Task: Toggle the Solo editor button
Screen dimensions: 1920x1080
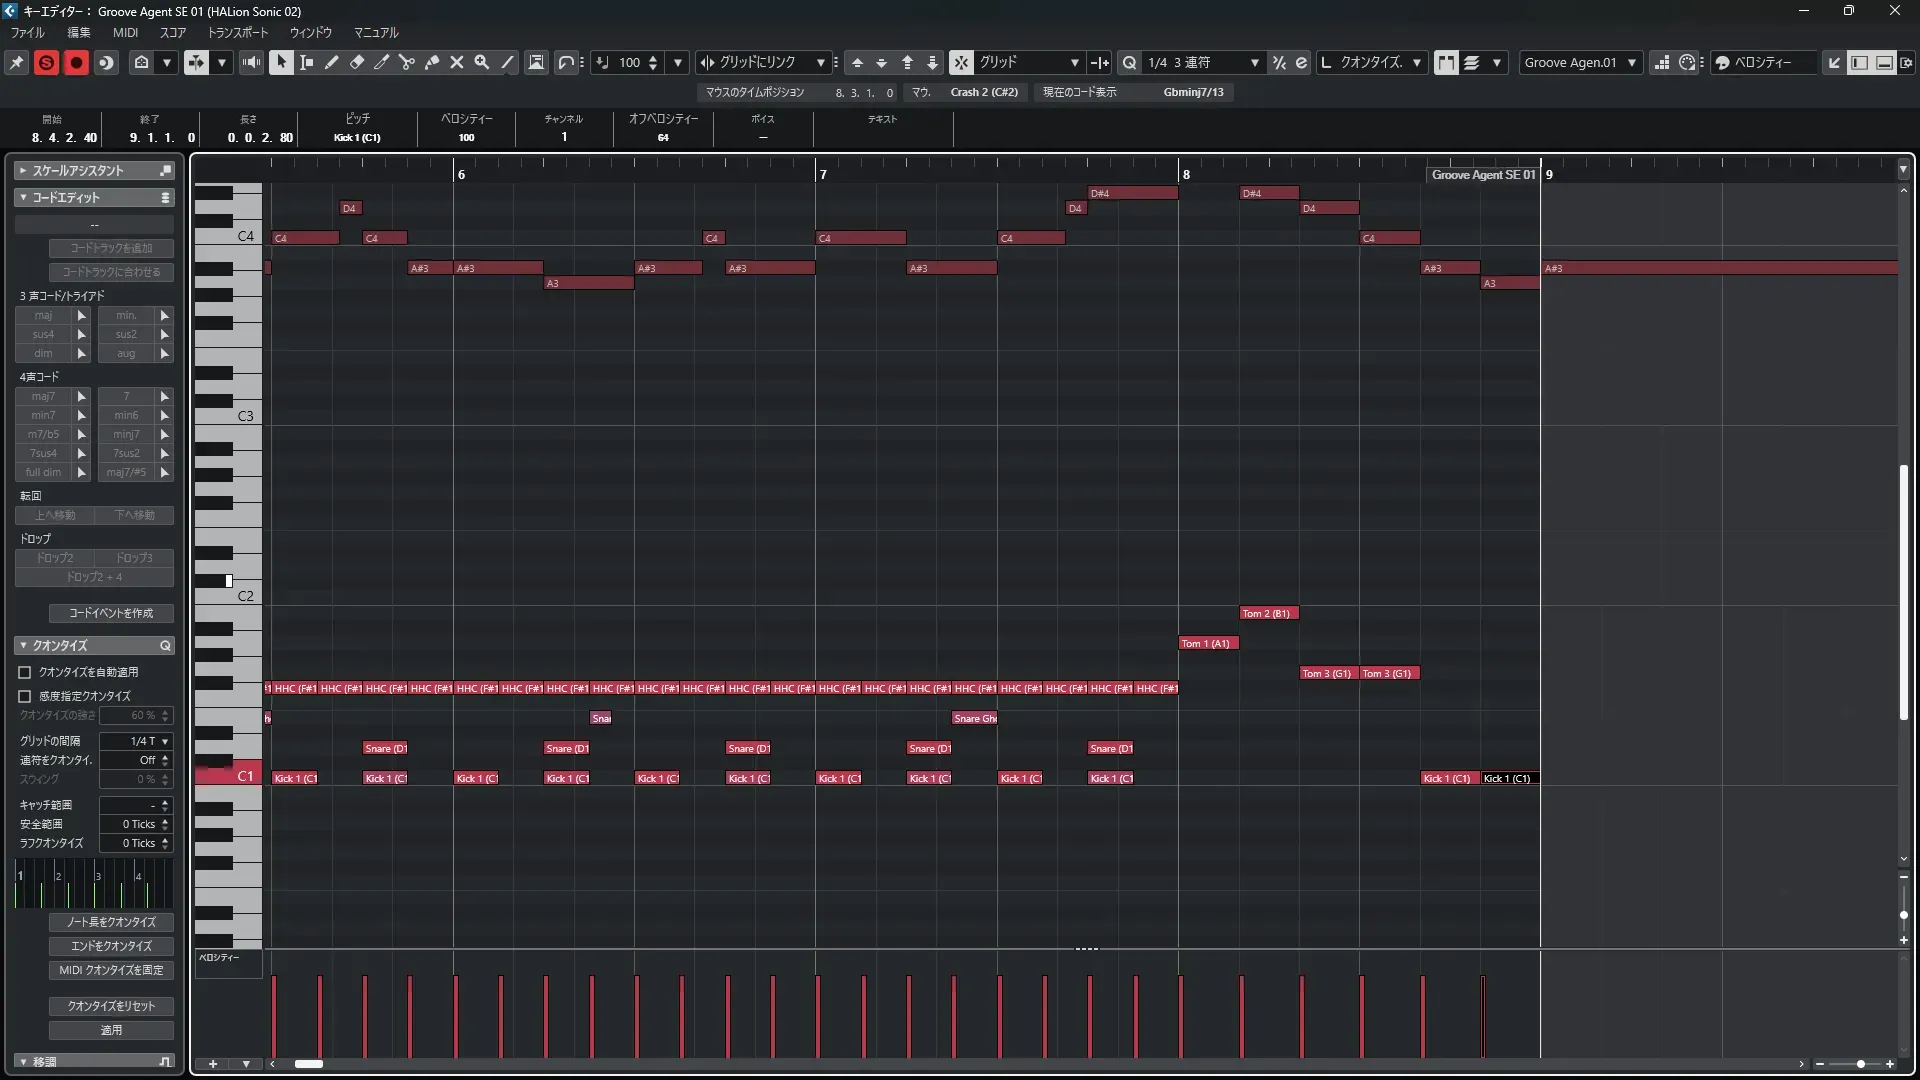Action: (x=46, y=62)
